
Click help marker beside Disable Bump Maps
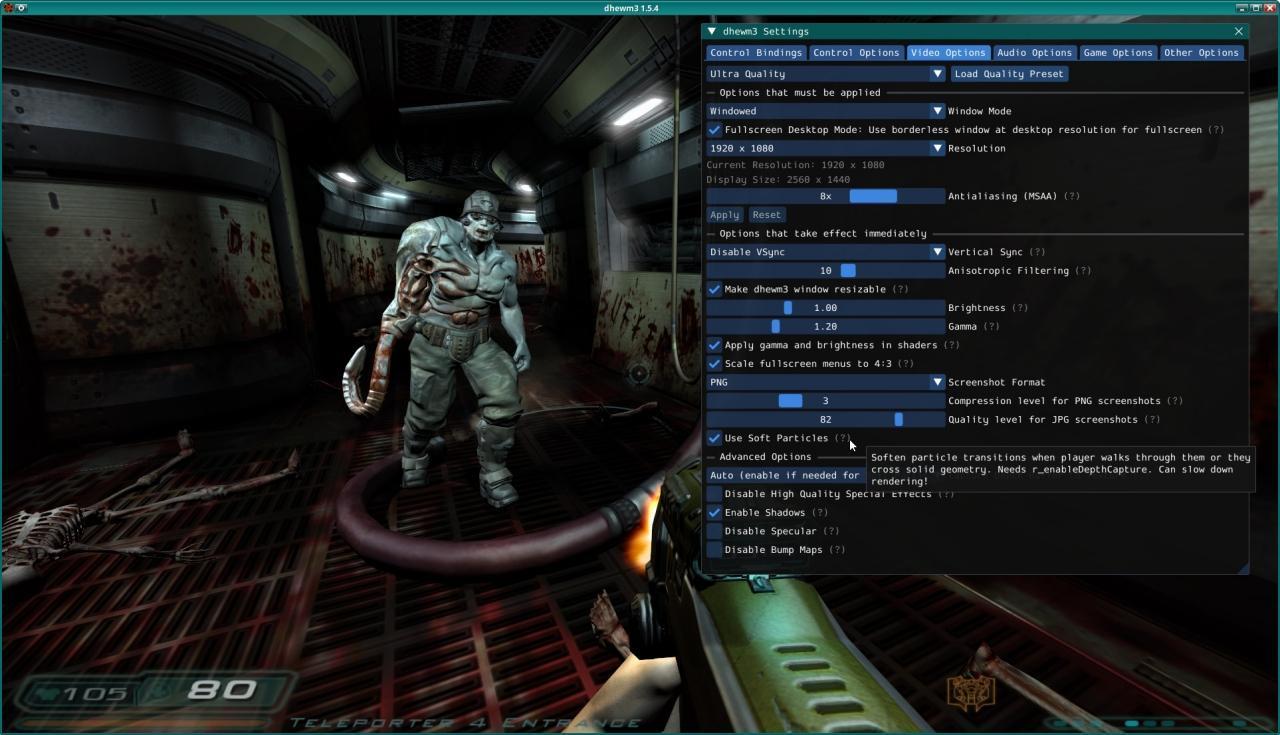(837, 550)
